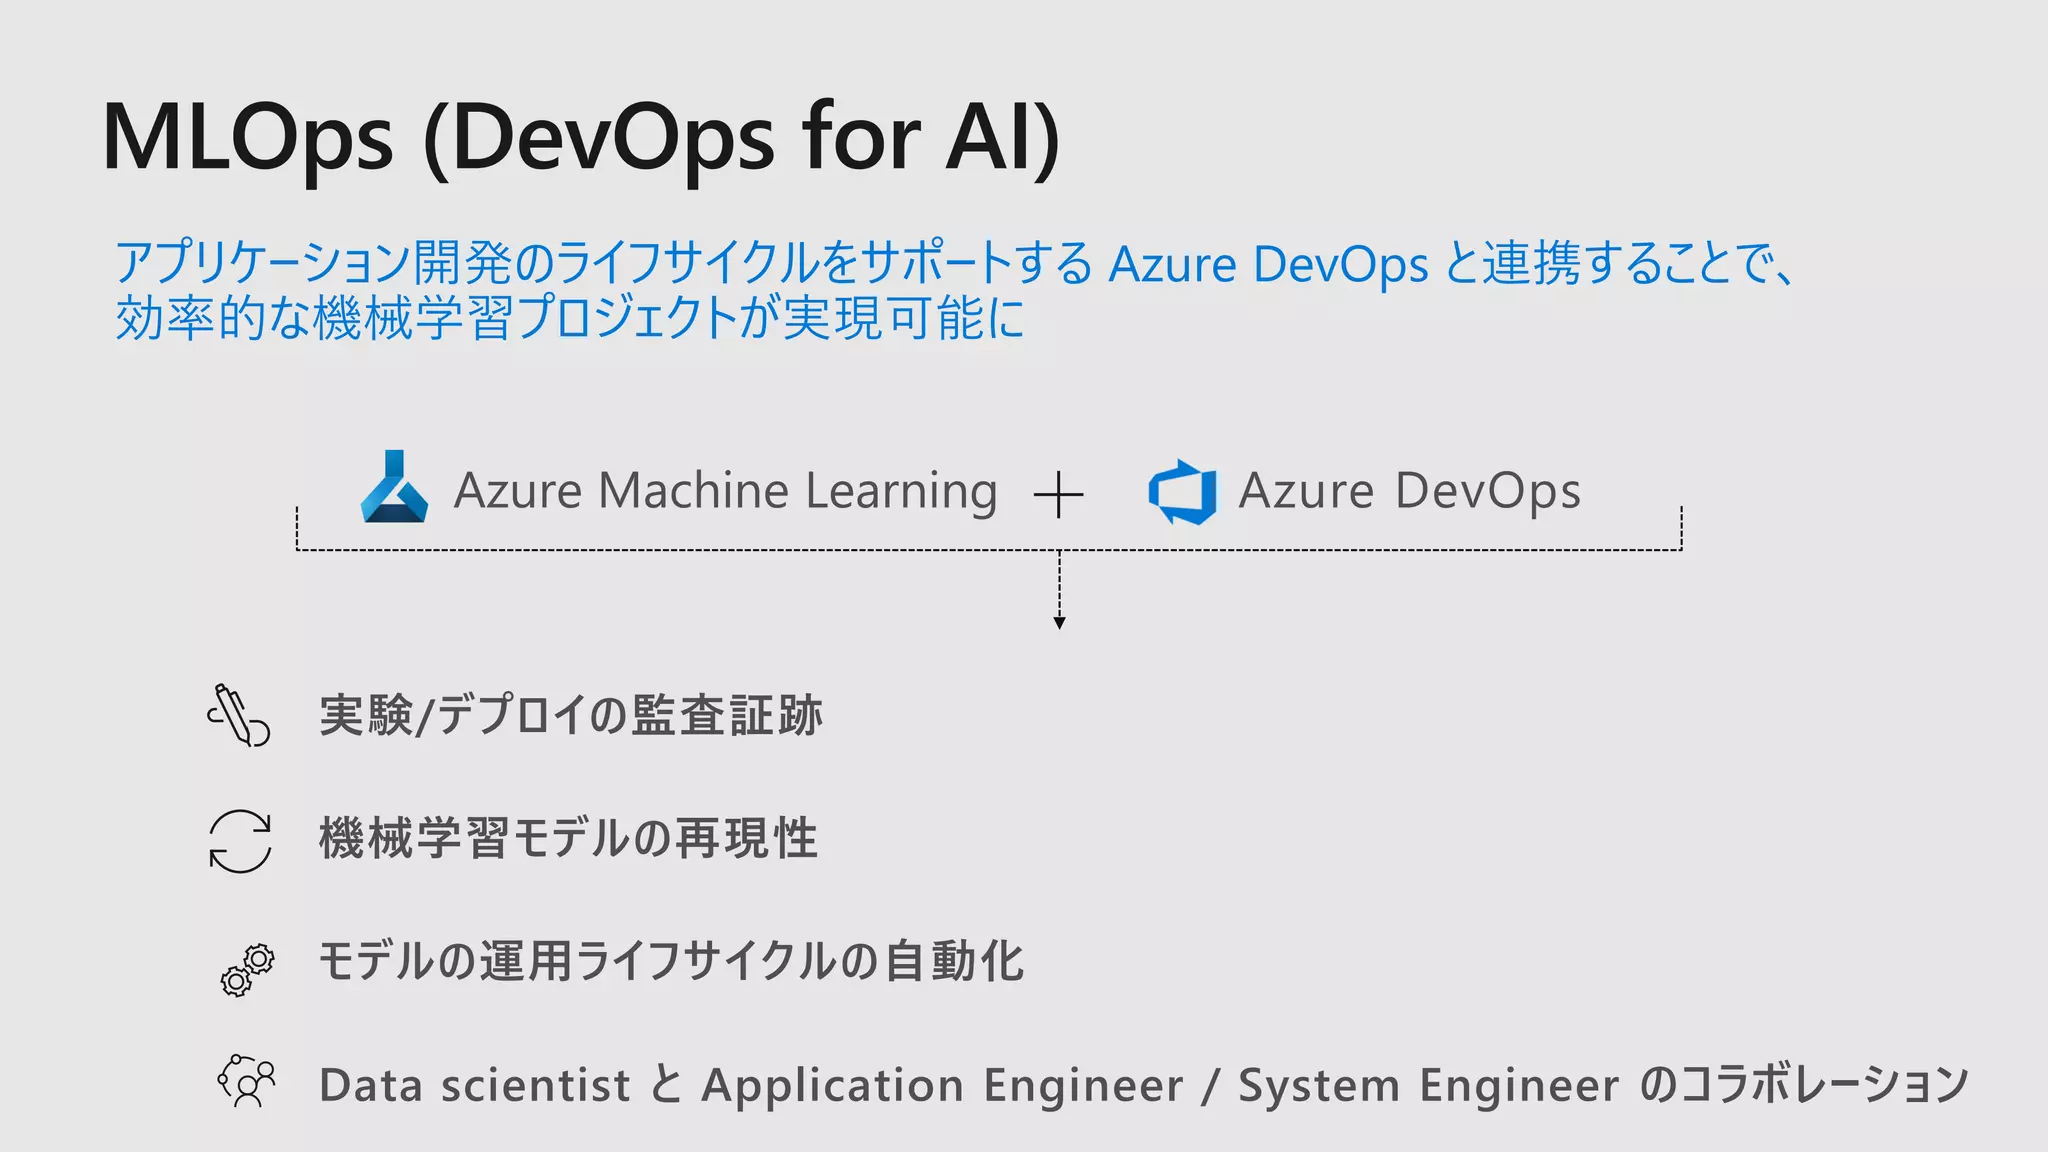The height and width of the screenshot is (1152, 2048).
Task: Click the two gears automation icon
Action: [x=247, y=969]
